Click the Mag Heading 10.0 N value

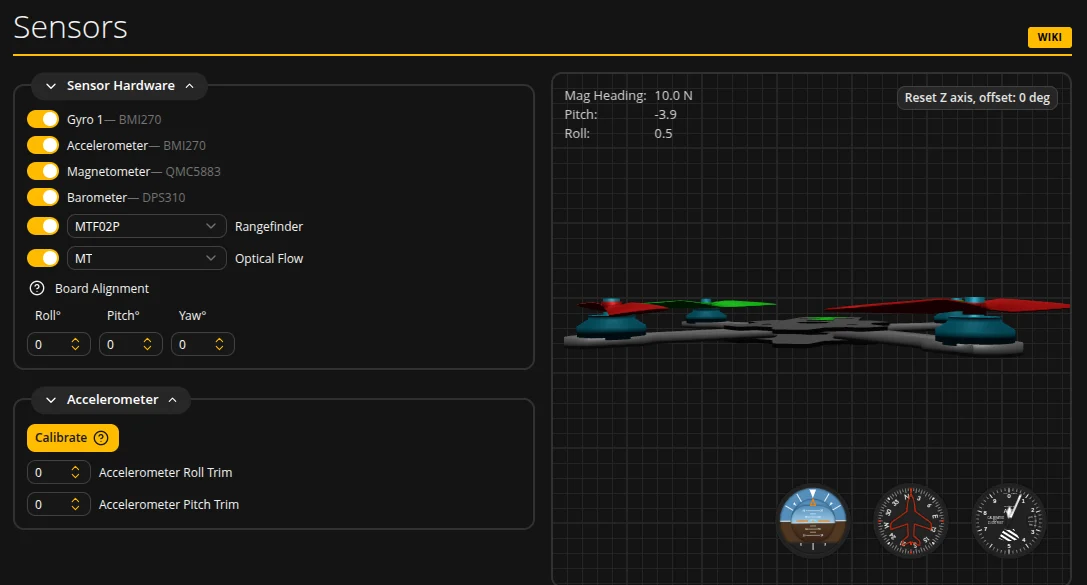tap(673, 96)
